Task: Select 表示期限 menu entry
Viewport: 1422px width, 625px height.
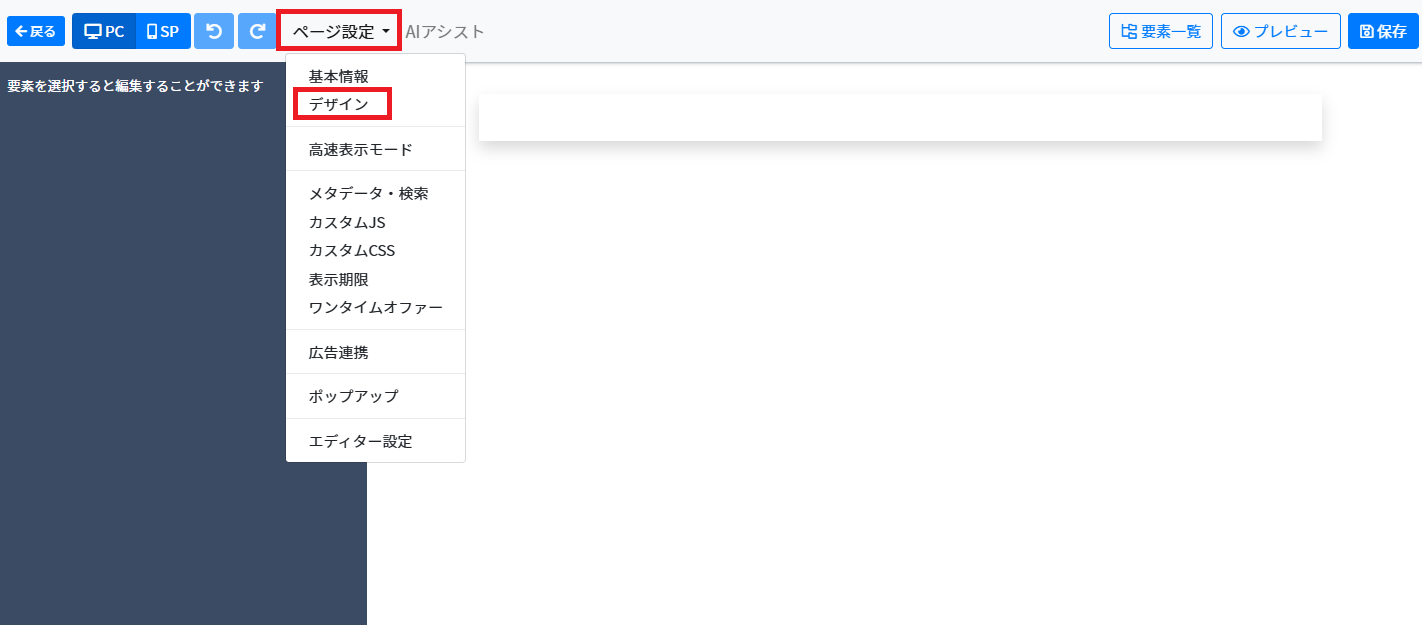Action: pyautogui.click(x=339, y=279)
